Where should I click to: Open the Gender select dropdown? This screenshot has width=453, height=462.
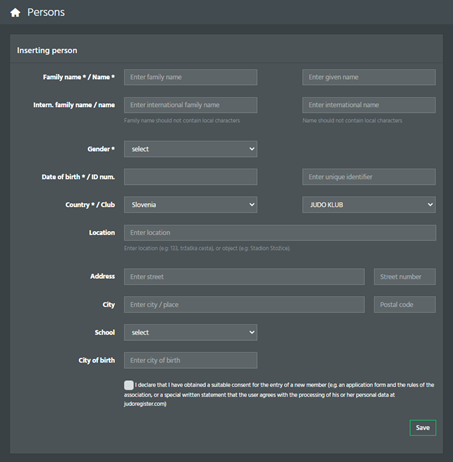[191, 149]
